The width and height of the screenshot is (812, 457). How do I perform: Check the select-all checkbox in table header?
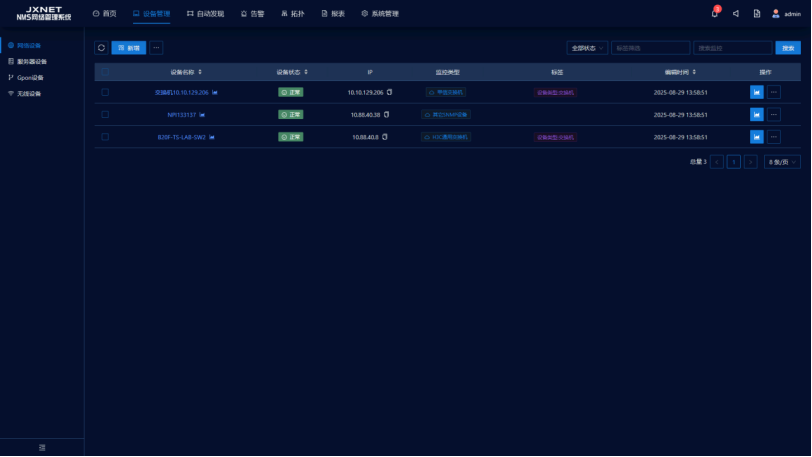coord(105,72)
